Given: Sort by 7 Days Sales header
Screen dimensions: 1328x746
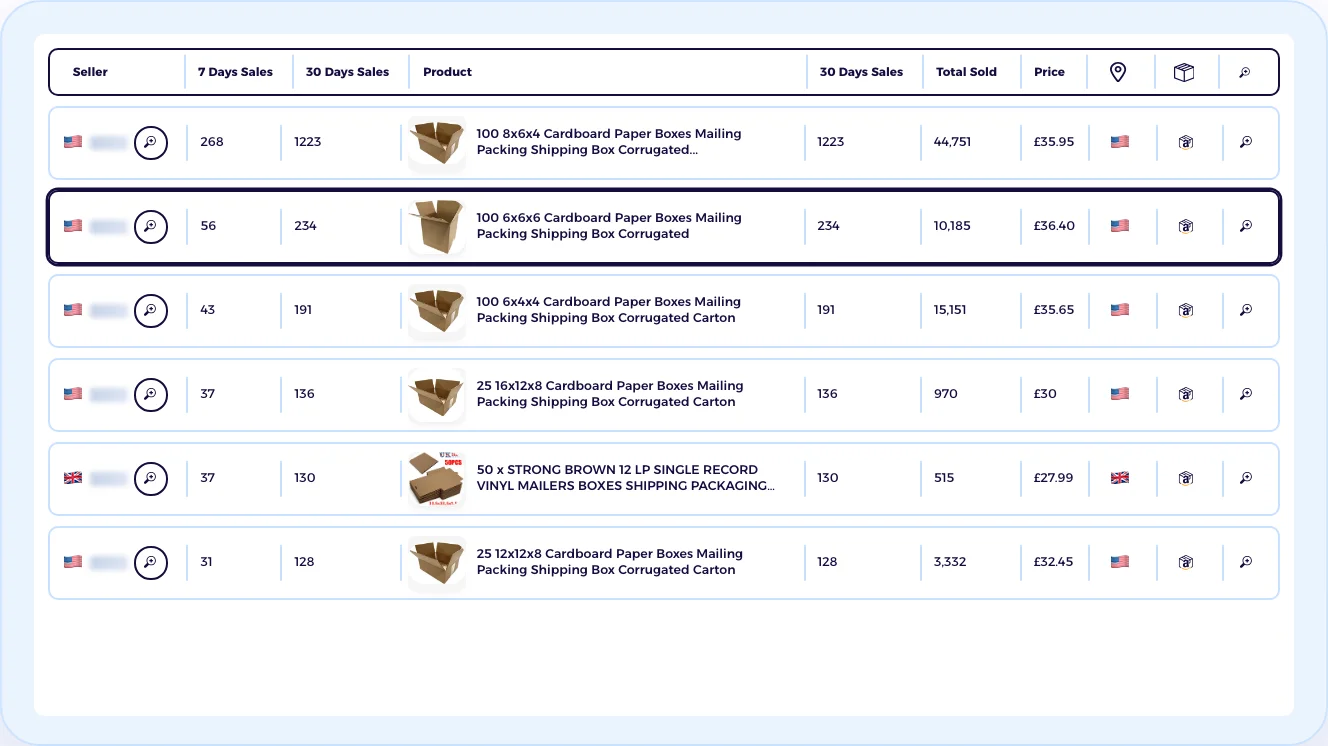Looking at the screenshot, I should 235,72.
